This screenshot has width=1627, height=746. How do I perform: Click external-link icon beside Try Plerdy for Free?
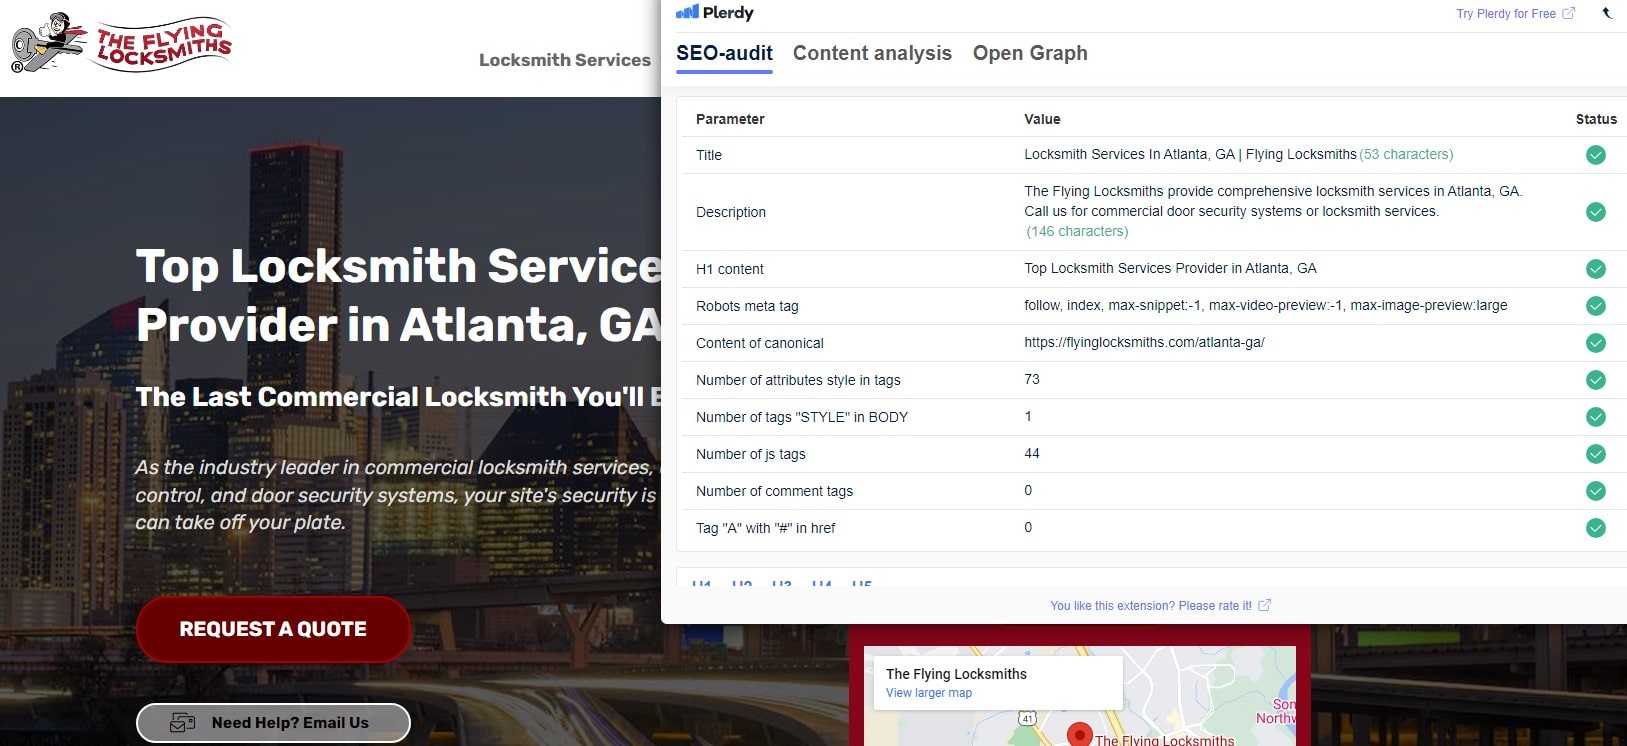pyautogui.click(x=1568, y=13)
